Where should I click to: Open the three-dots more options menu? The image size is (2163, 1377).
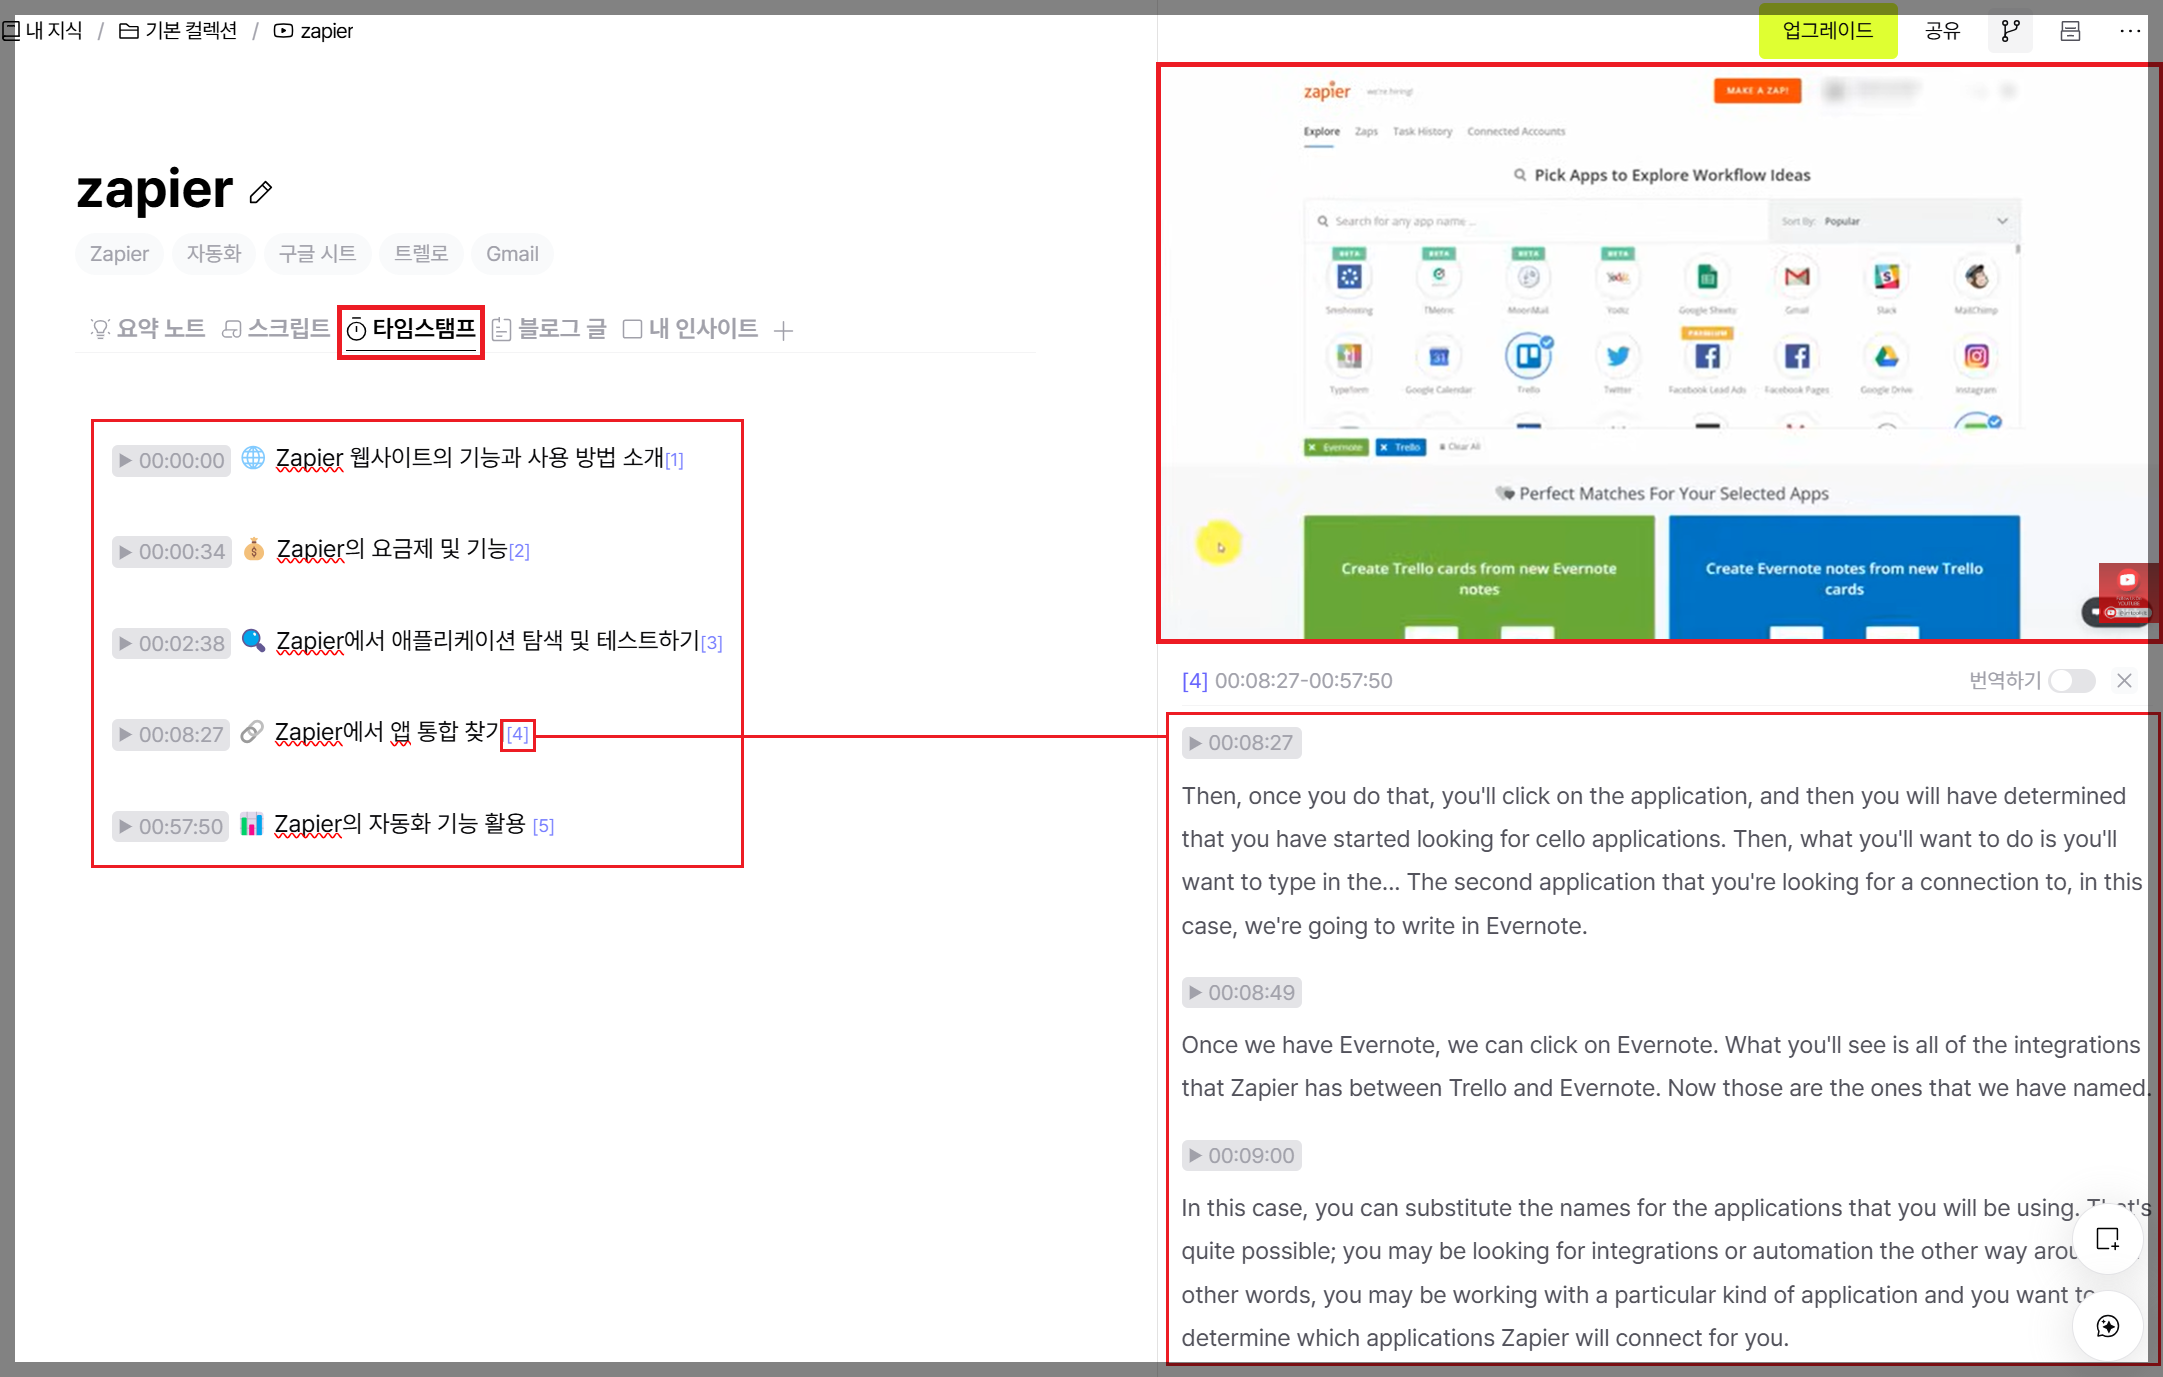2130,31
